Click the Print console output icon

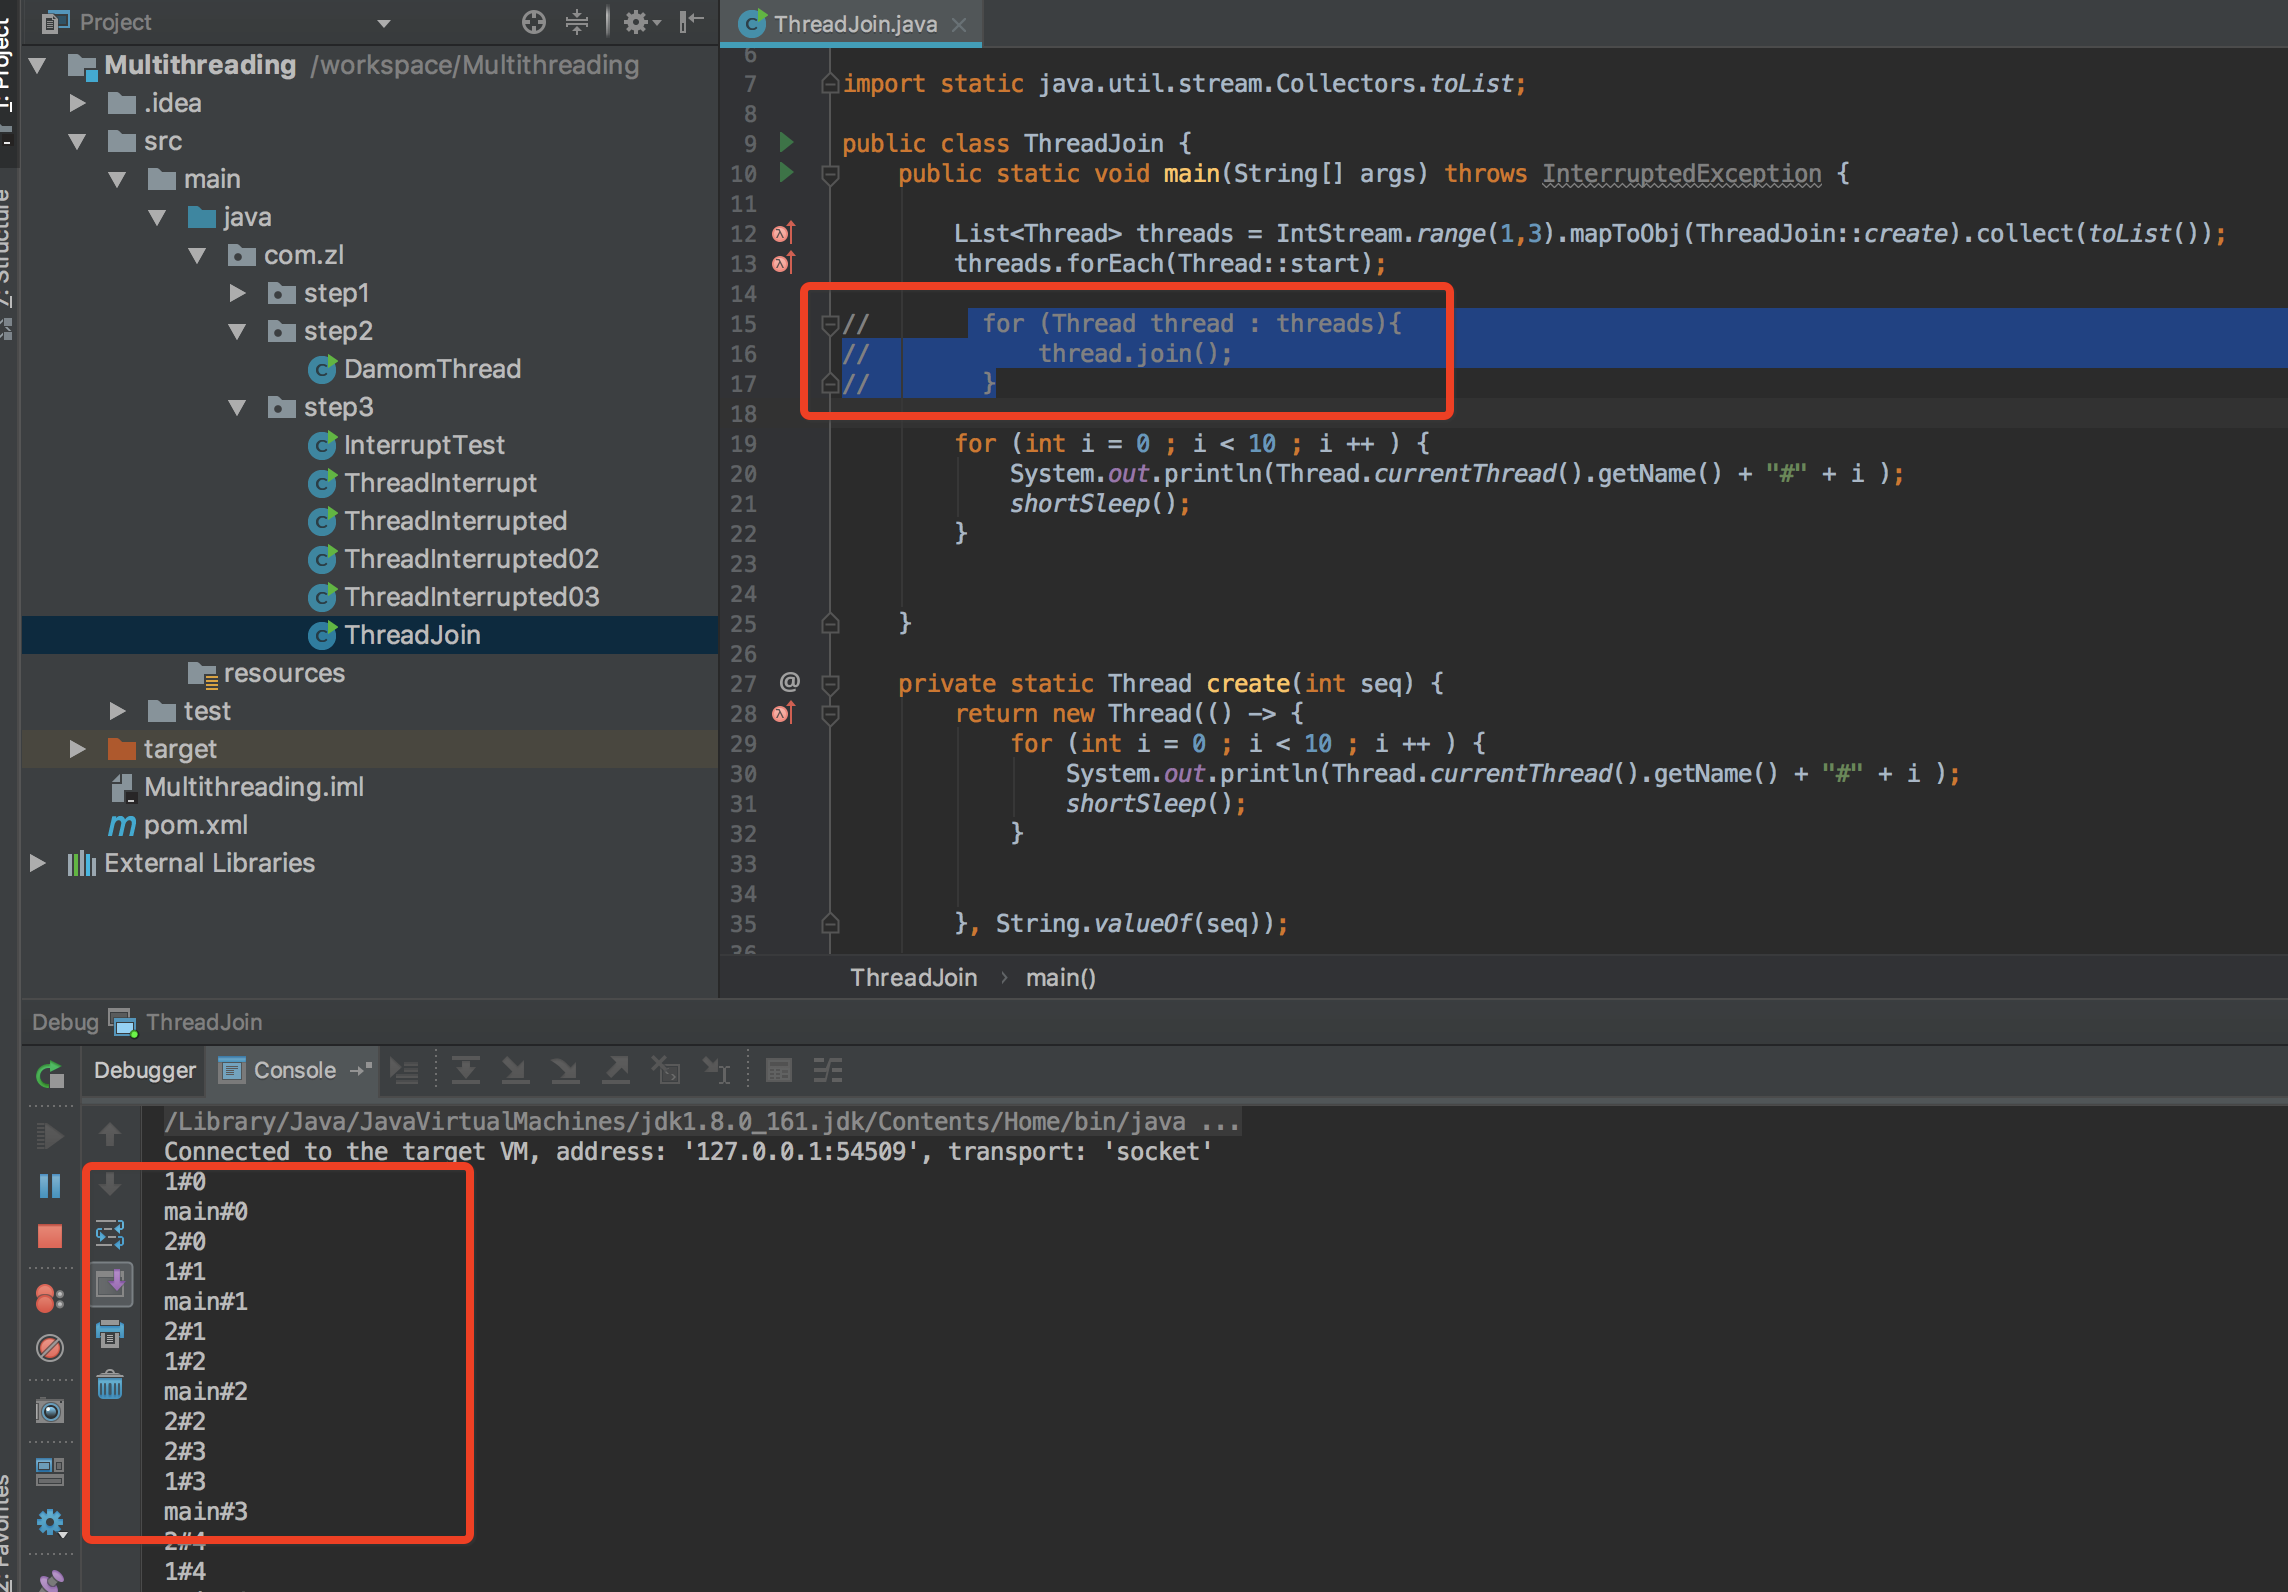110,1334
